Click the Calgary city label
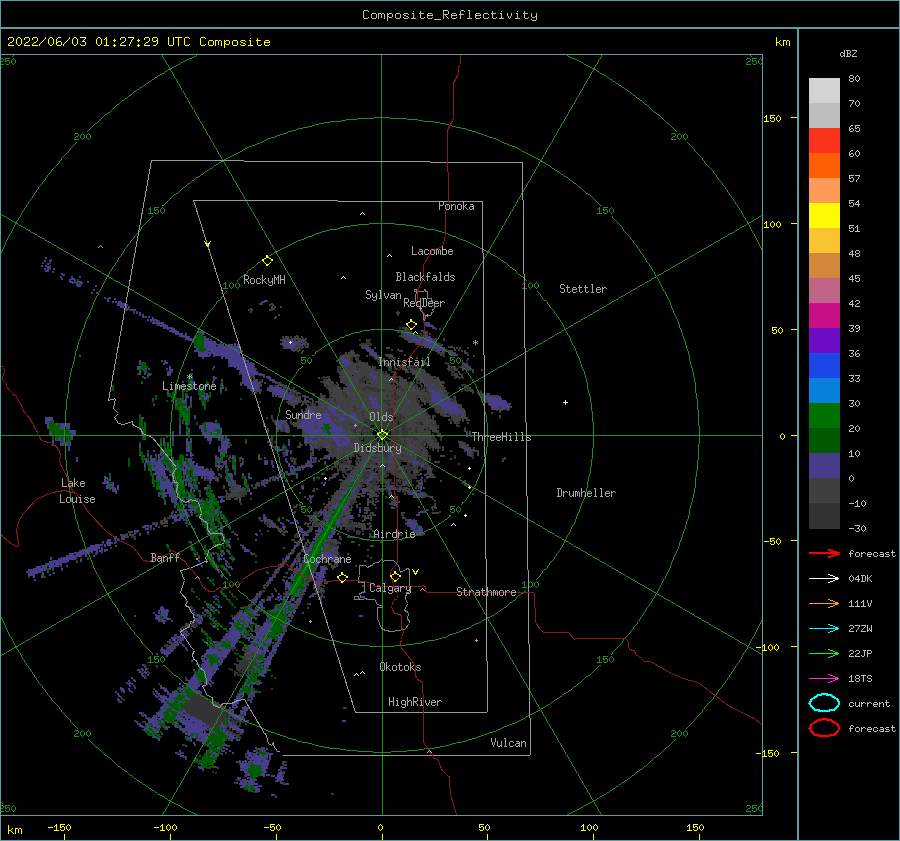Image resolution: width=900 pixels, height=841 pixels. tap(390, 588)
